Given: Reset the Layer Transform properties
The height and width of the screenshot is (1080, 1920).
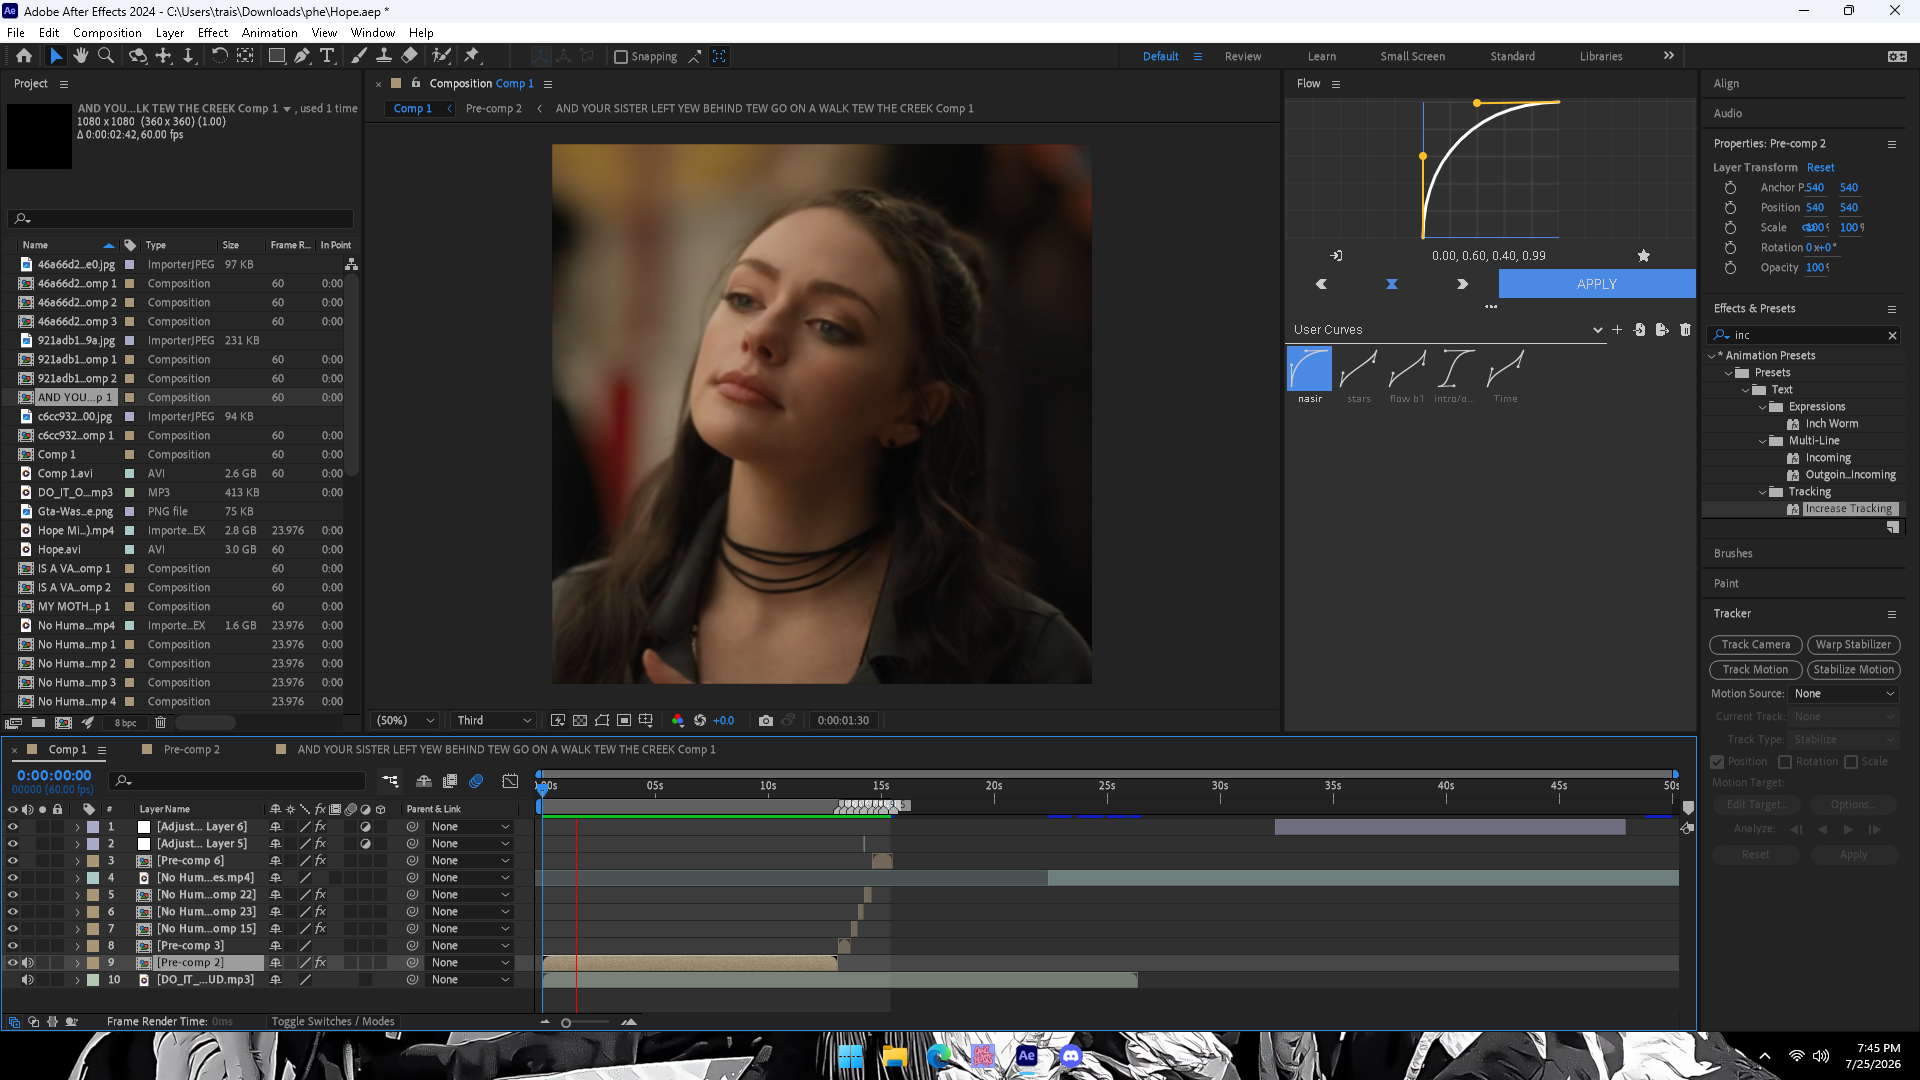Looking at the screenshot, I should (x=1821, y=168).
